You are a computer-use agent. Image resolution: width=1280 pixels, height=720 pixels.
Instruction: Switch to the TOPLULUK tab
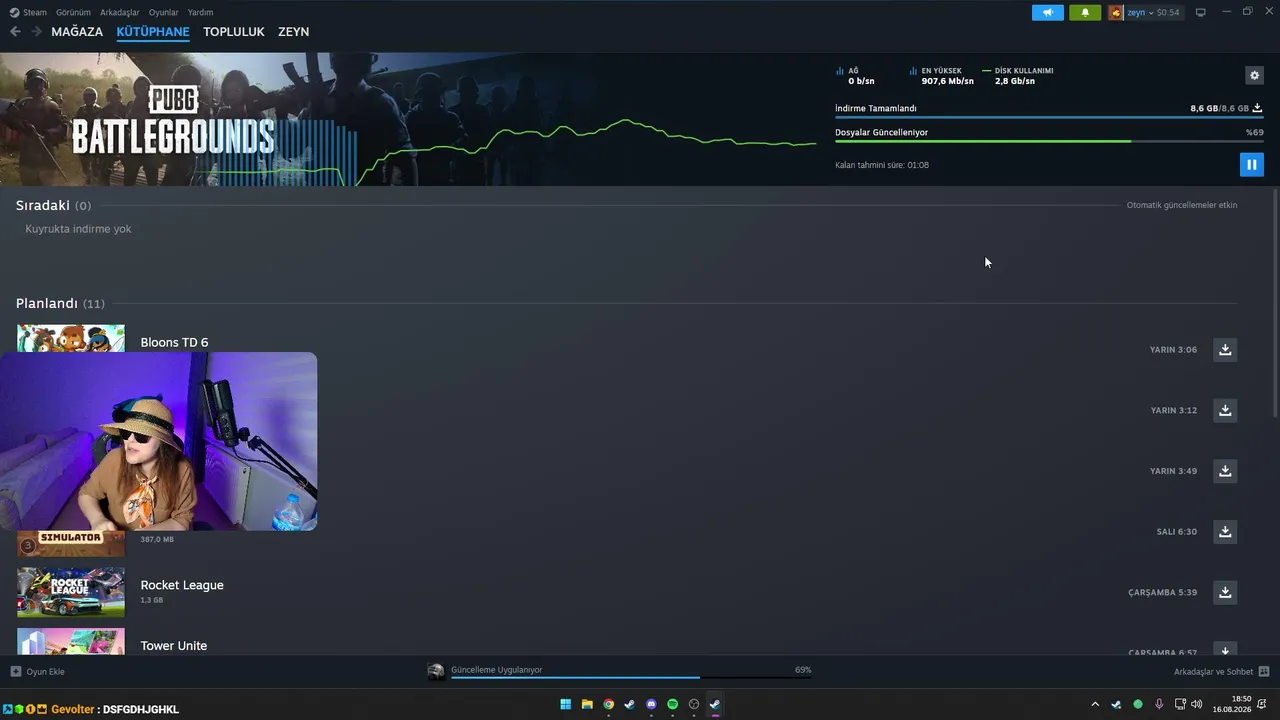pyautogui.click(x=234, y=32)
